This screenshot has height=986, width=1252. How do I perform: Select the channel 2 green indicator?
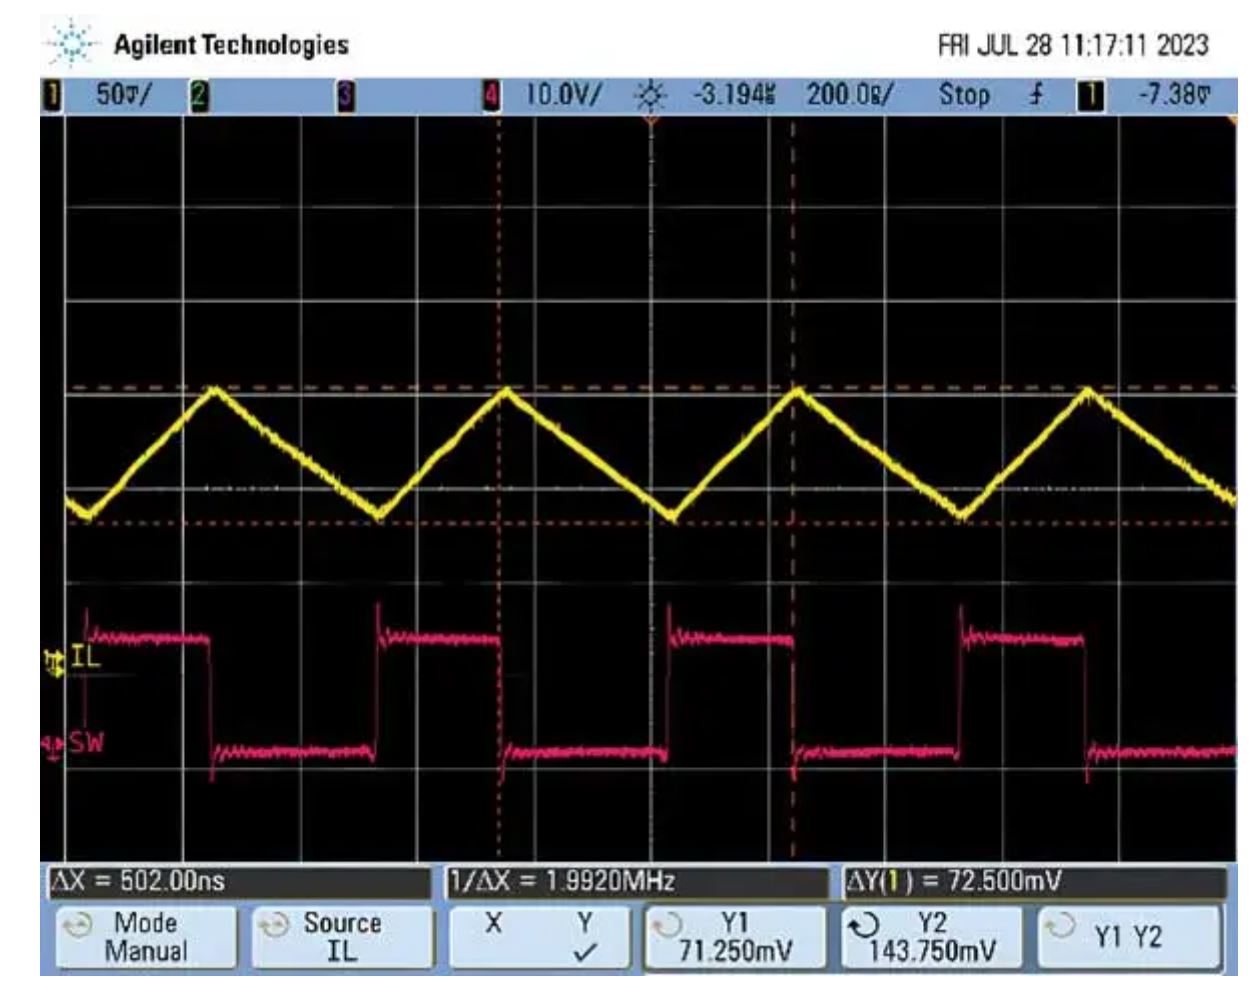200,96
